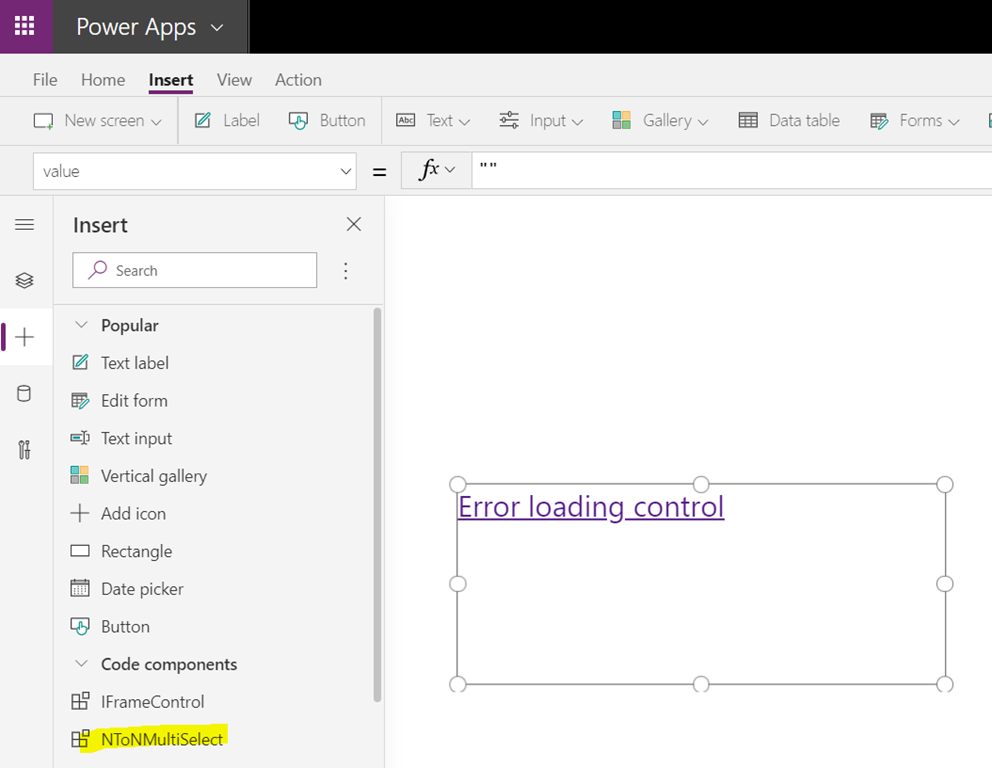Click the Insert panel scrollbar
Image resolution: width=992 pixels, height=768 pixels.
(378, 505)
